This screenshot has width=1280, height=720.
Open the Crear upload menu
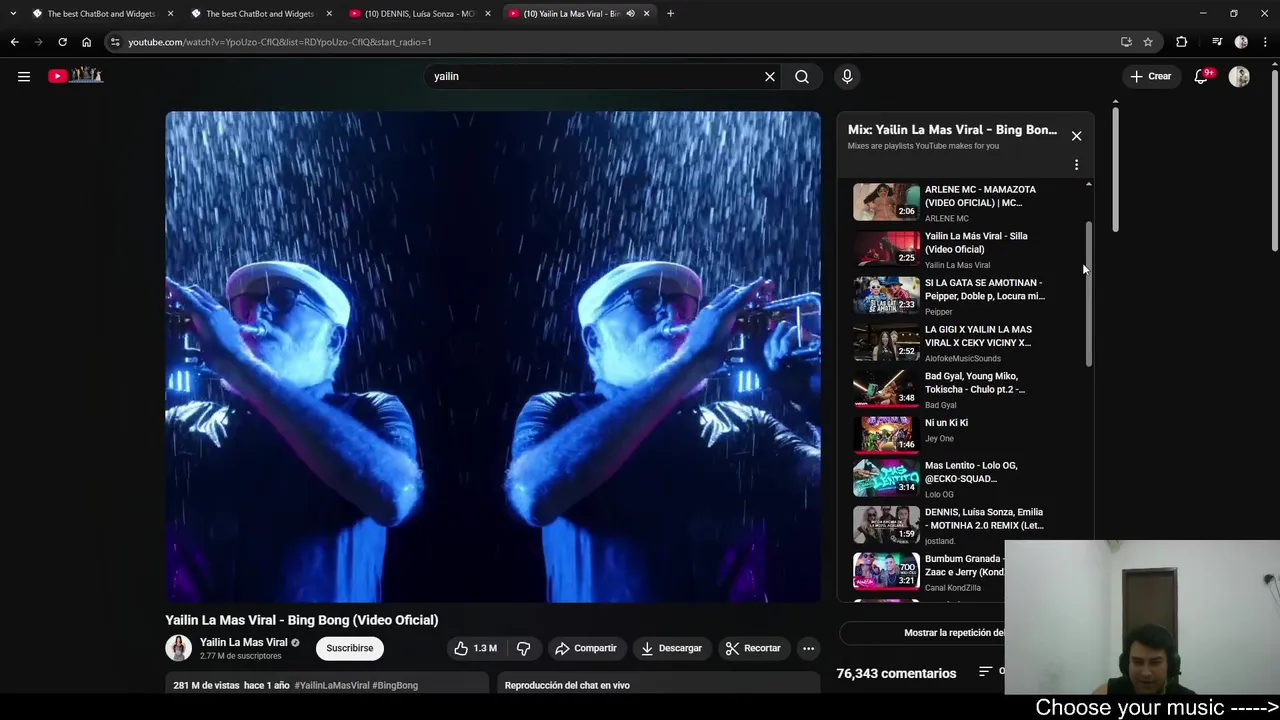[x=1151, y=76]
